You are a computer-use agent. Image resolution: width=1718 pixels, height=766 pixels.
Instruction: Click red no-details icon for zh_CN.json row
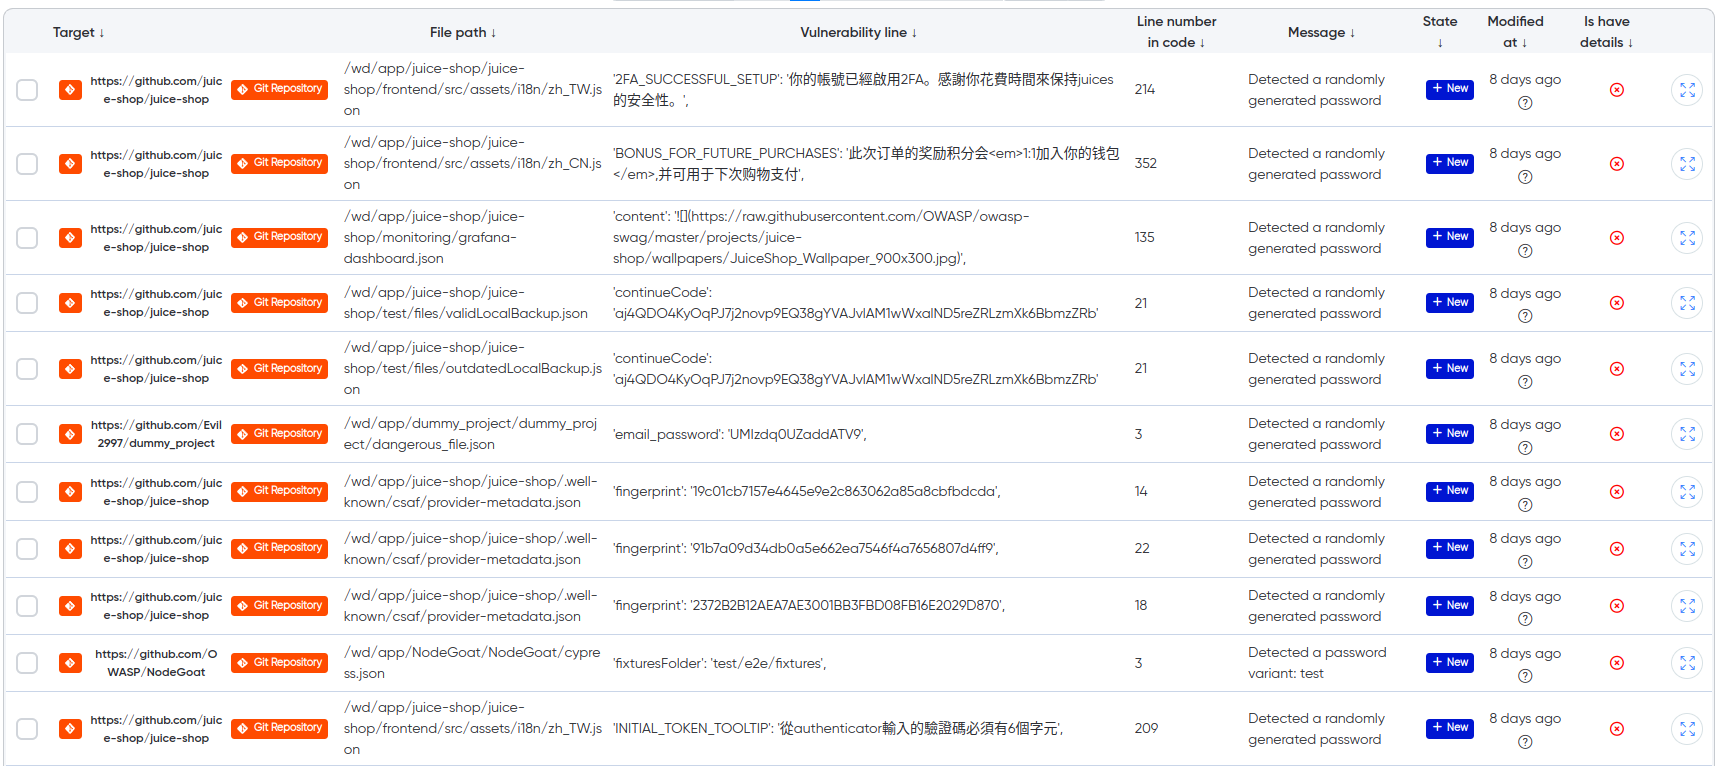(1617, 164)
